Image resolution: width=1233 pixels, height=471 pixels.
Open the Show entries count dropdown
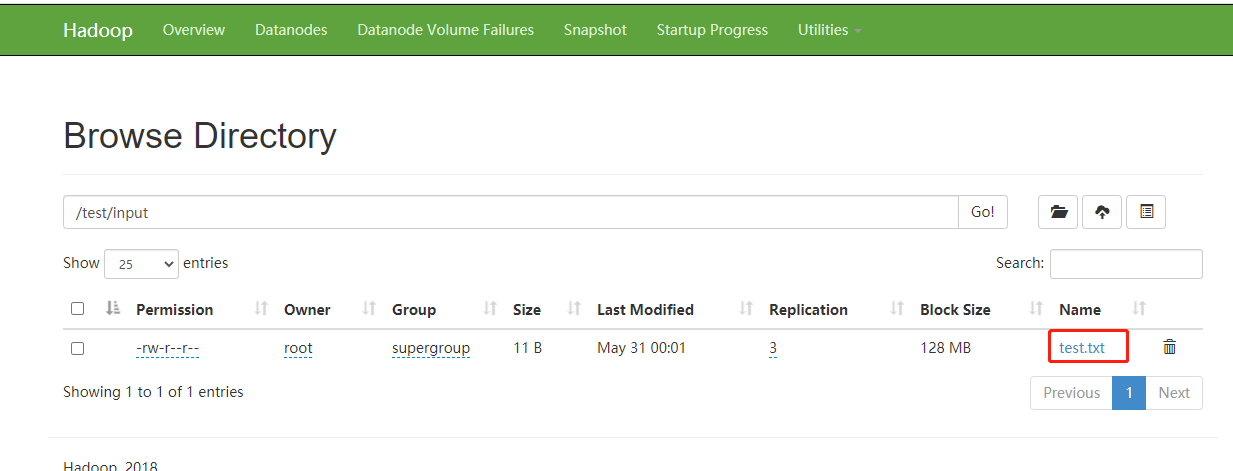pos(141,264)
